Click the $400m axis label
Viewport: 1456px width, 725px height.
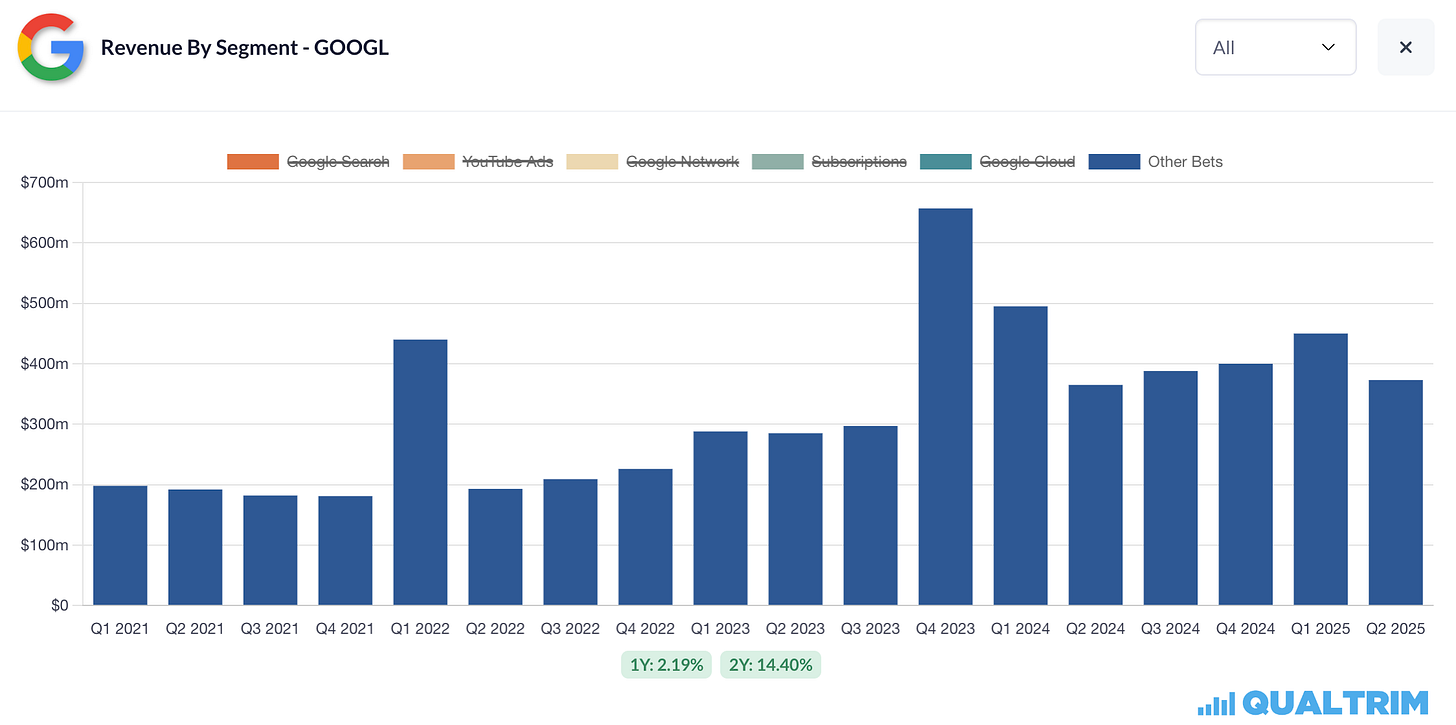44,364
